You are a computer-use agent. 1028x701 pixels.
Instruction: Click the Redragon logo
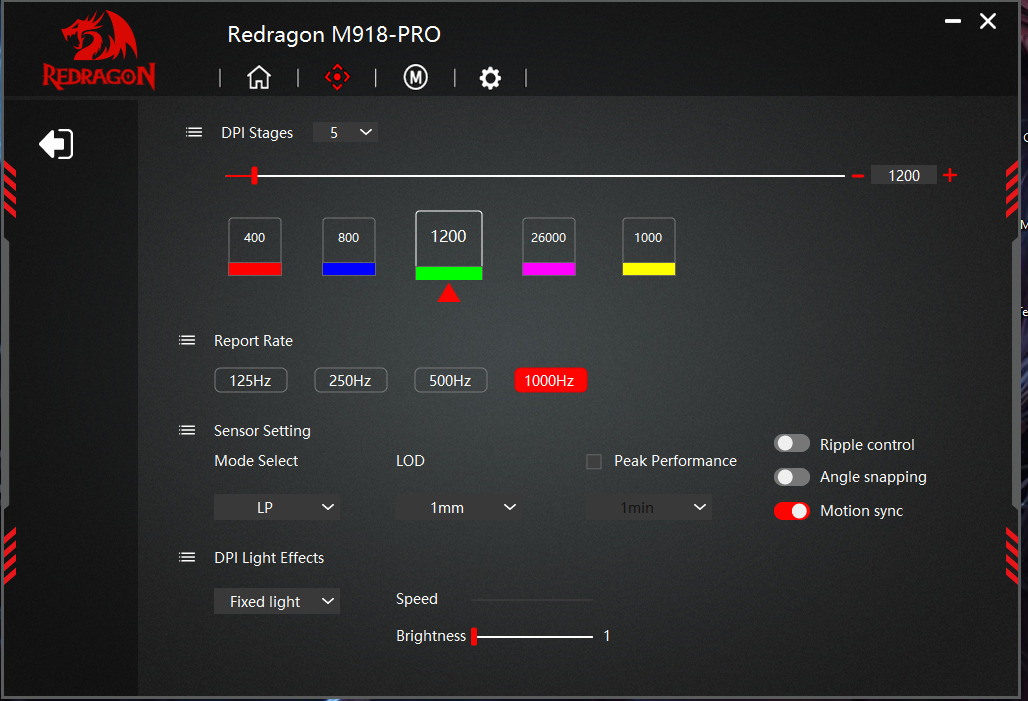coord(99,50)
